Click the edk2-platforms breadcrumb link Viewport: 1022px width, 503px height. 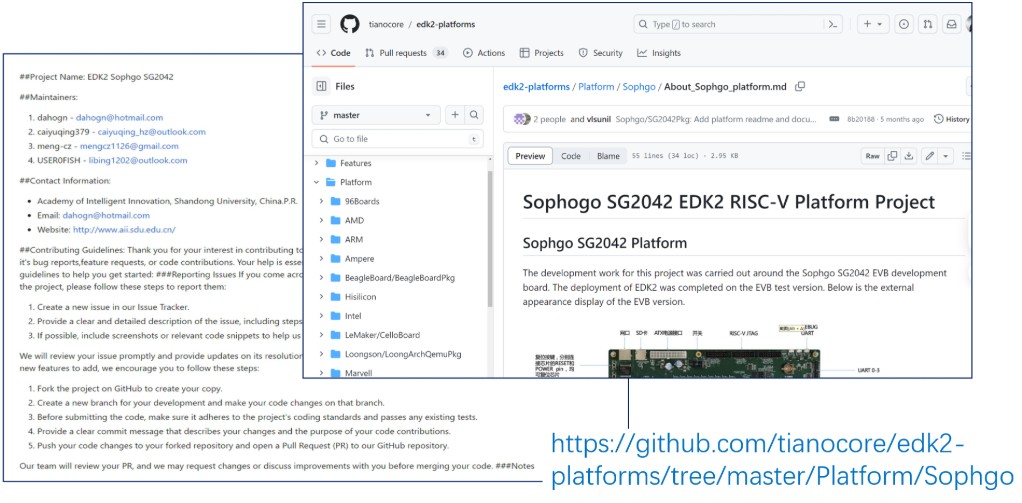coord(536,87)
